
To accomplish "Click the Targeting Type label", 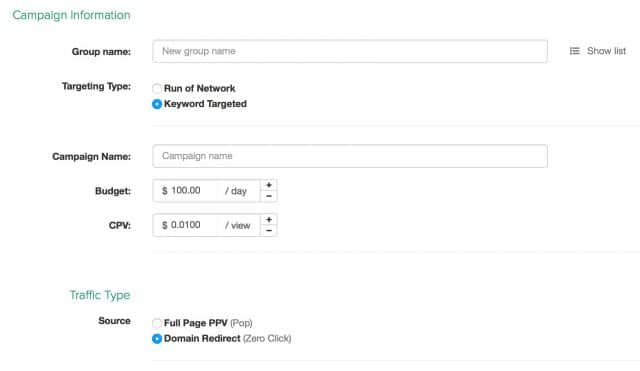I will point(96,87).
